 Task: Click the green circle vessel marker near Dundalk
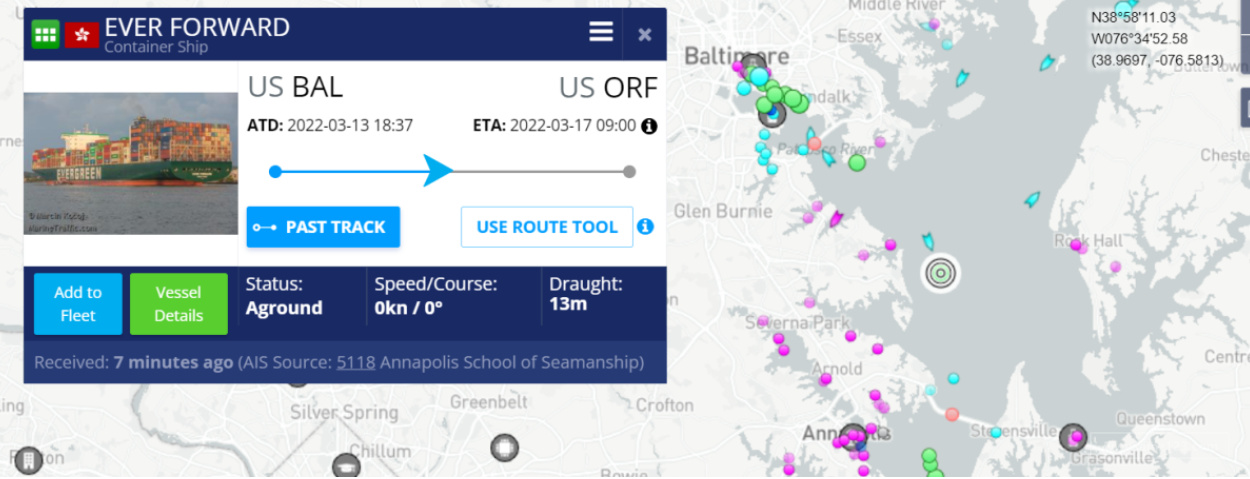pyautogui.click(x=797, y=102)
